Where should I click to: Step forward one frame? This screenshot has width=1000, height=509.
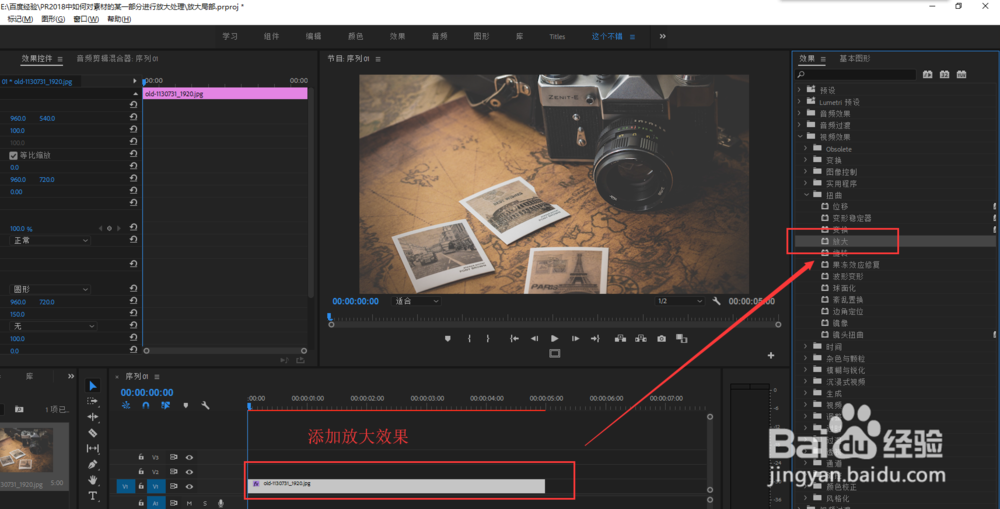575,339
